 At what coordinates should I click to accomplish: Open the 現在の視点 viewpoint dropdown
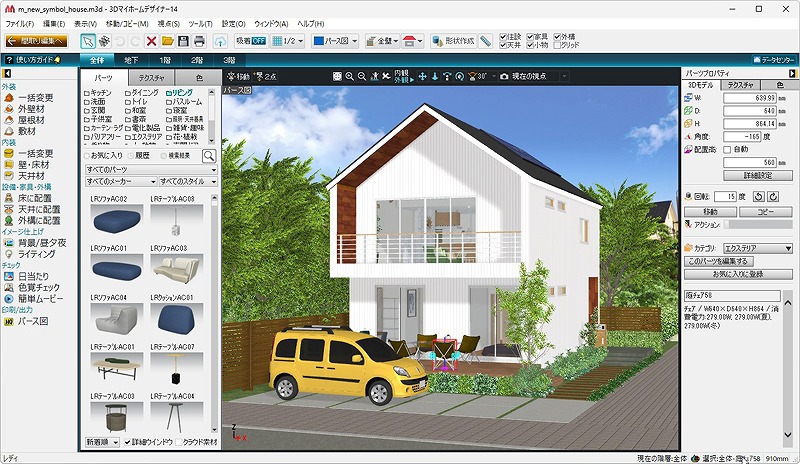[533, 76]
